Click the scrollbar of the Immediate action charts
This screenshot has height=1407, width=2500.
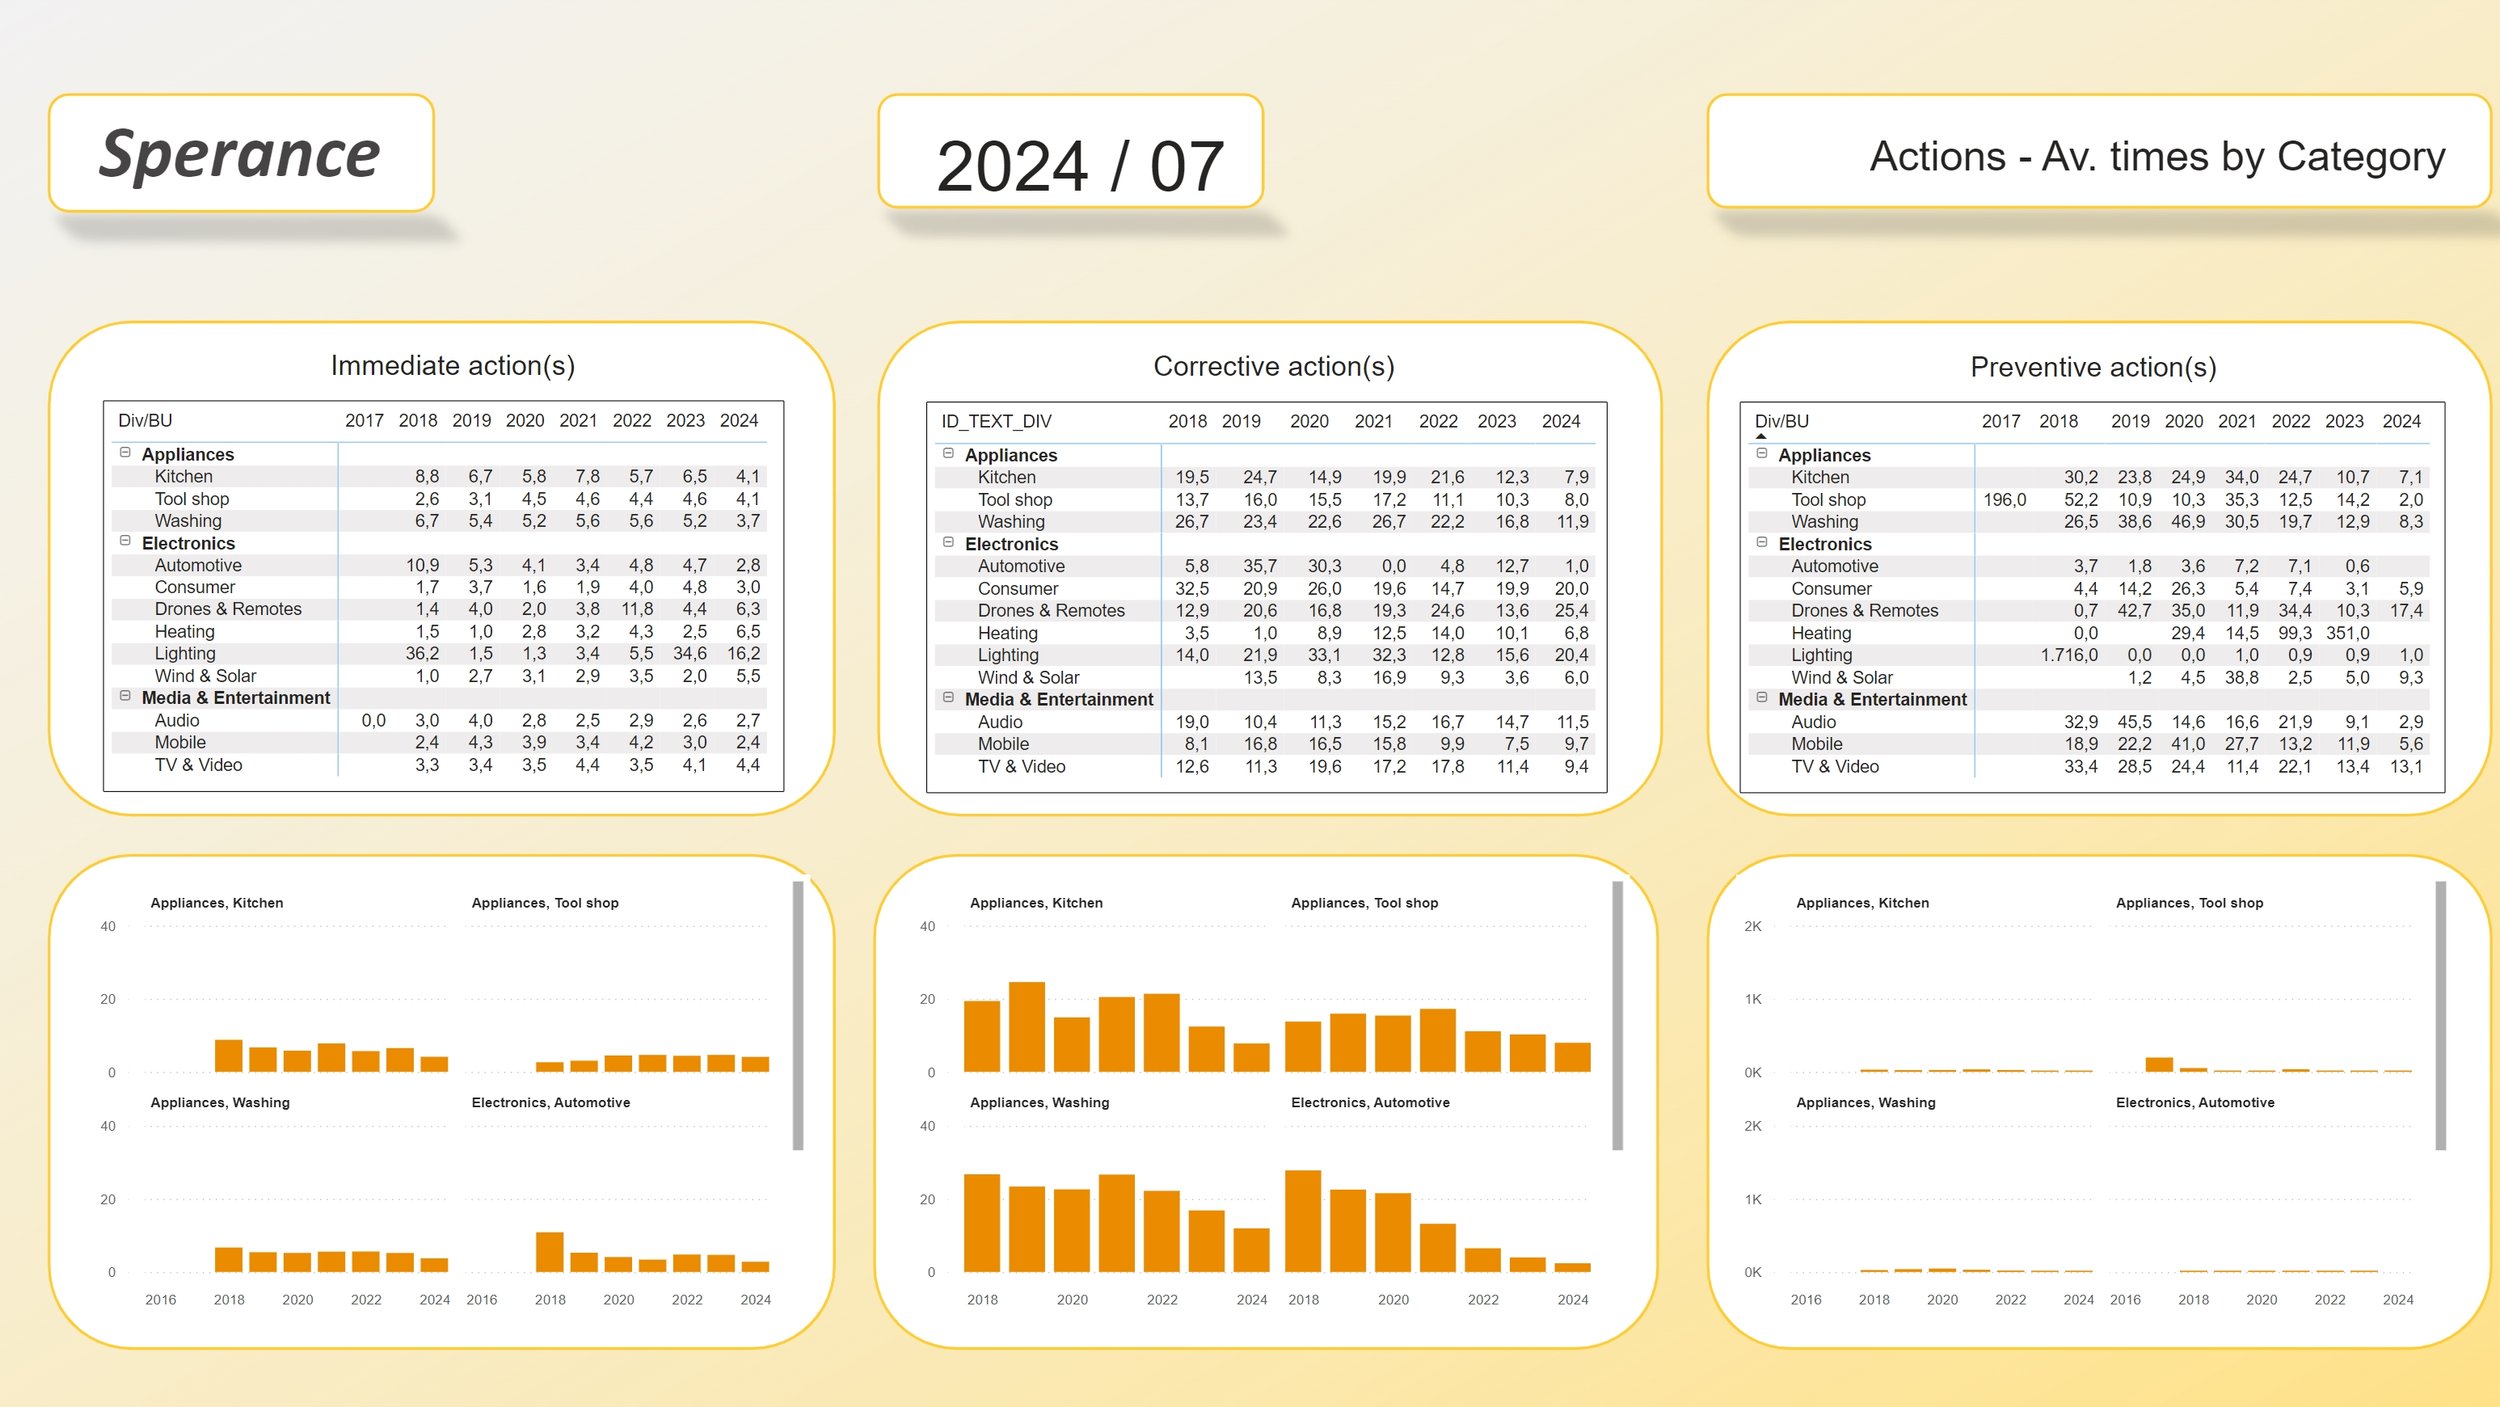[798, 1016]
